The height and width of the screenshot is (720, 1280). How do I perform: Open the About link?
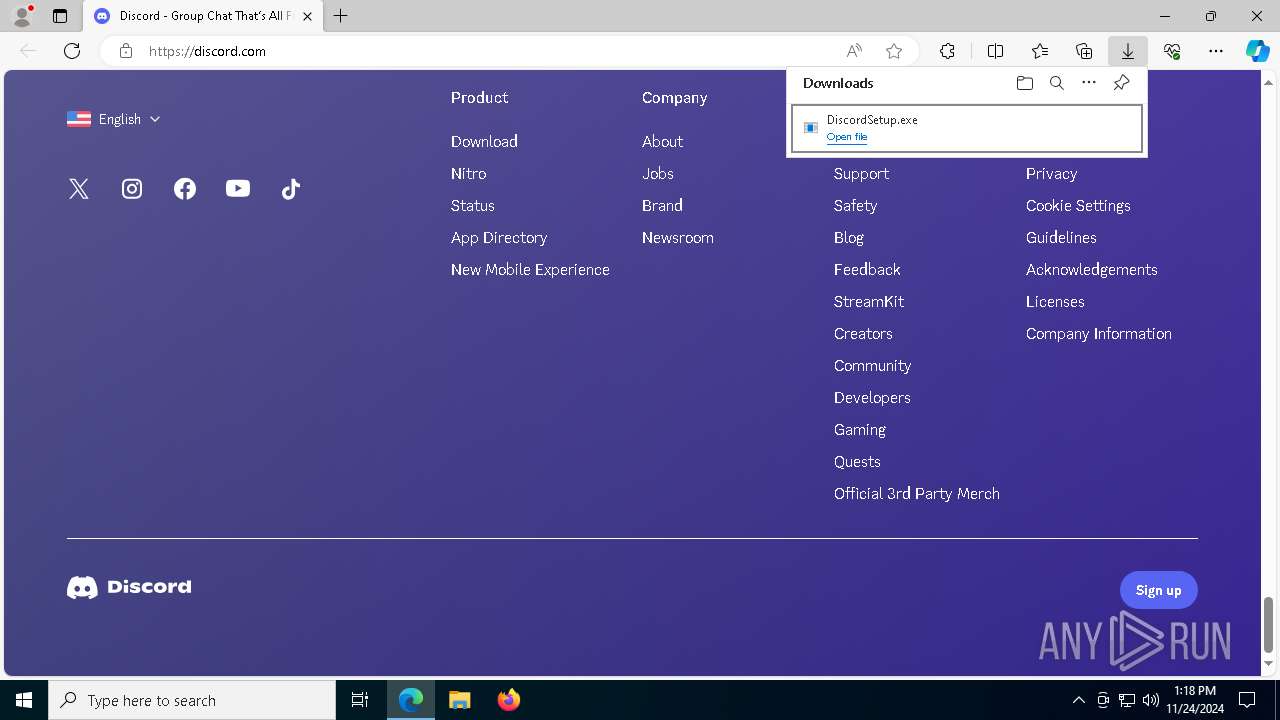662,141
